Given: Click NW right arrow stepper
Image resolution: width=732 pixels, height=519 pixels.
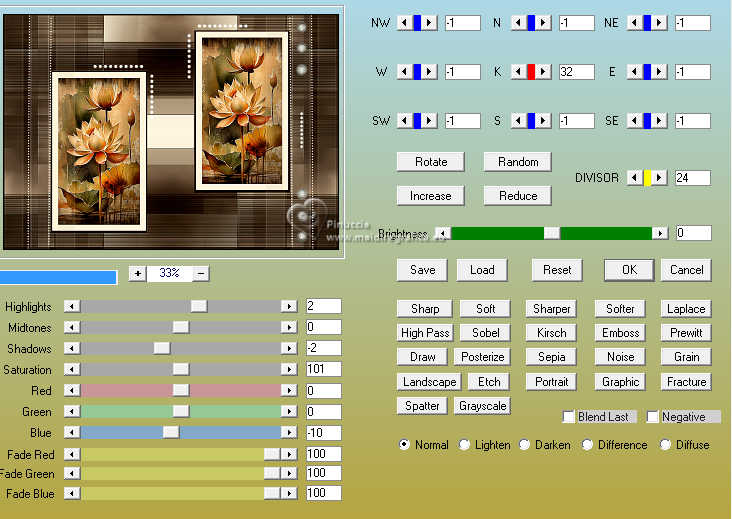Looking at the screenshot, I should click(x=429, y=22).
